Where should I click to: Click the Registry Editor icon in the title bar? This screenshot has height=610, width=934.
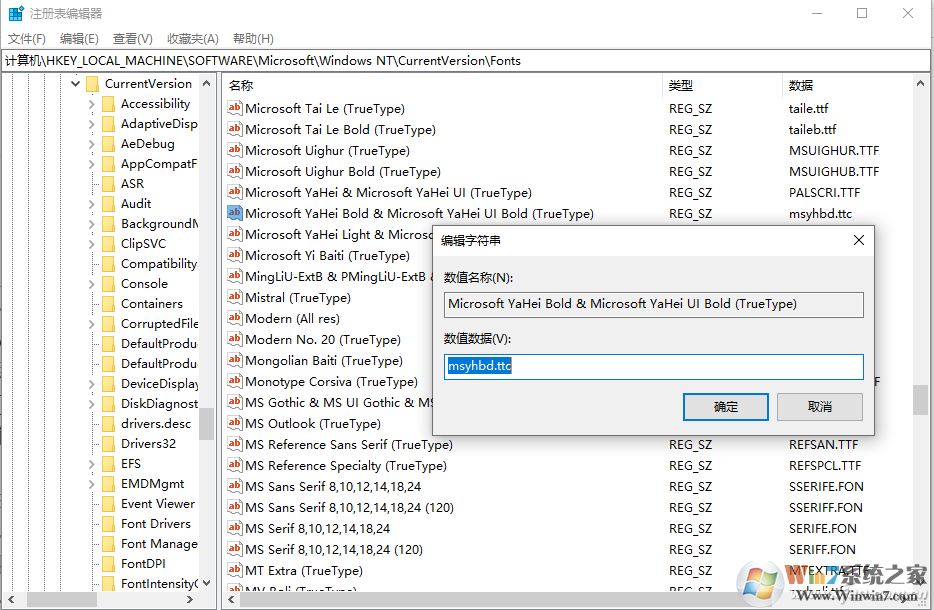click(x=14, y=13)
